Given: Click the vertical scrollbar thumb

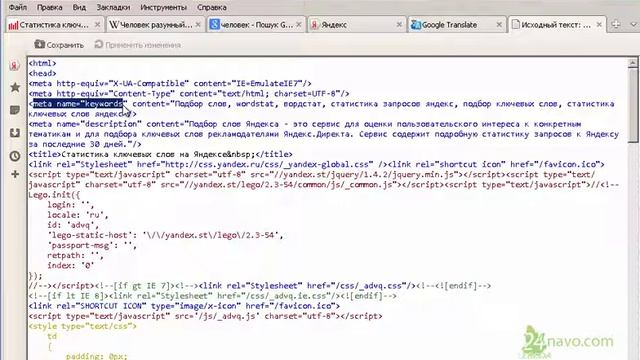Looking at the screenshot, I should [x=633, y=105].
